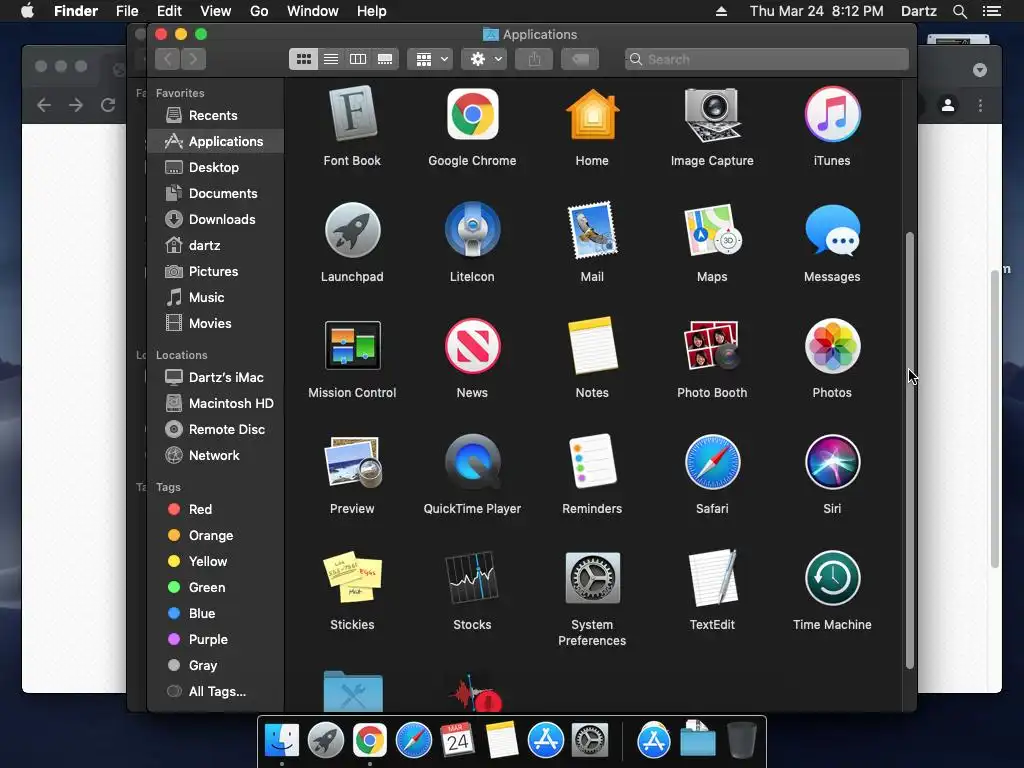Select the TextEdit app icon
The height and width of the screenshot is (768, 1024).
point(712,577)
